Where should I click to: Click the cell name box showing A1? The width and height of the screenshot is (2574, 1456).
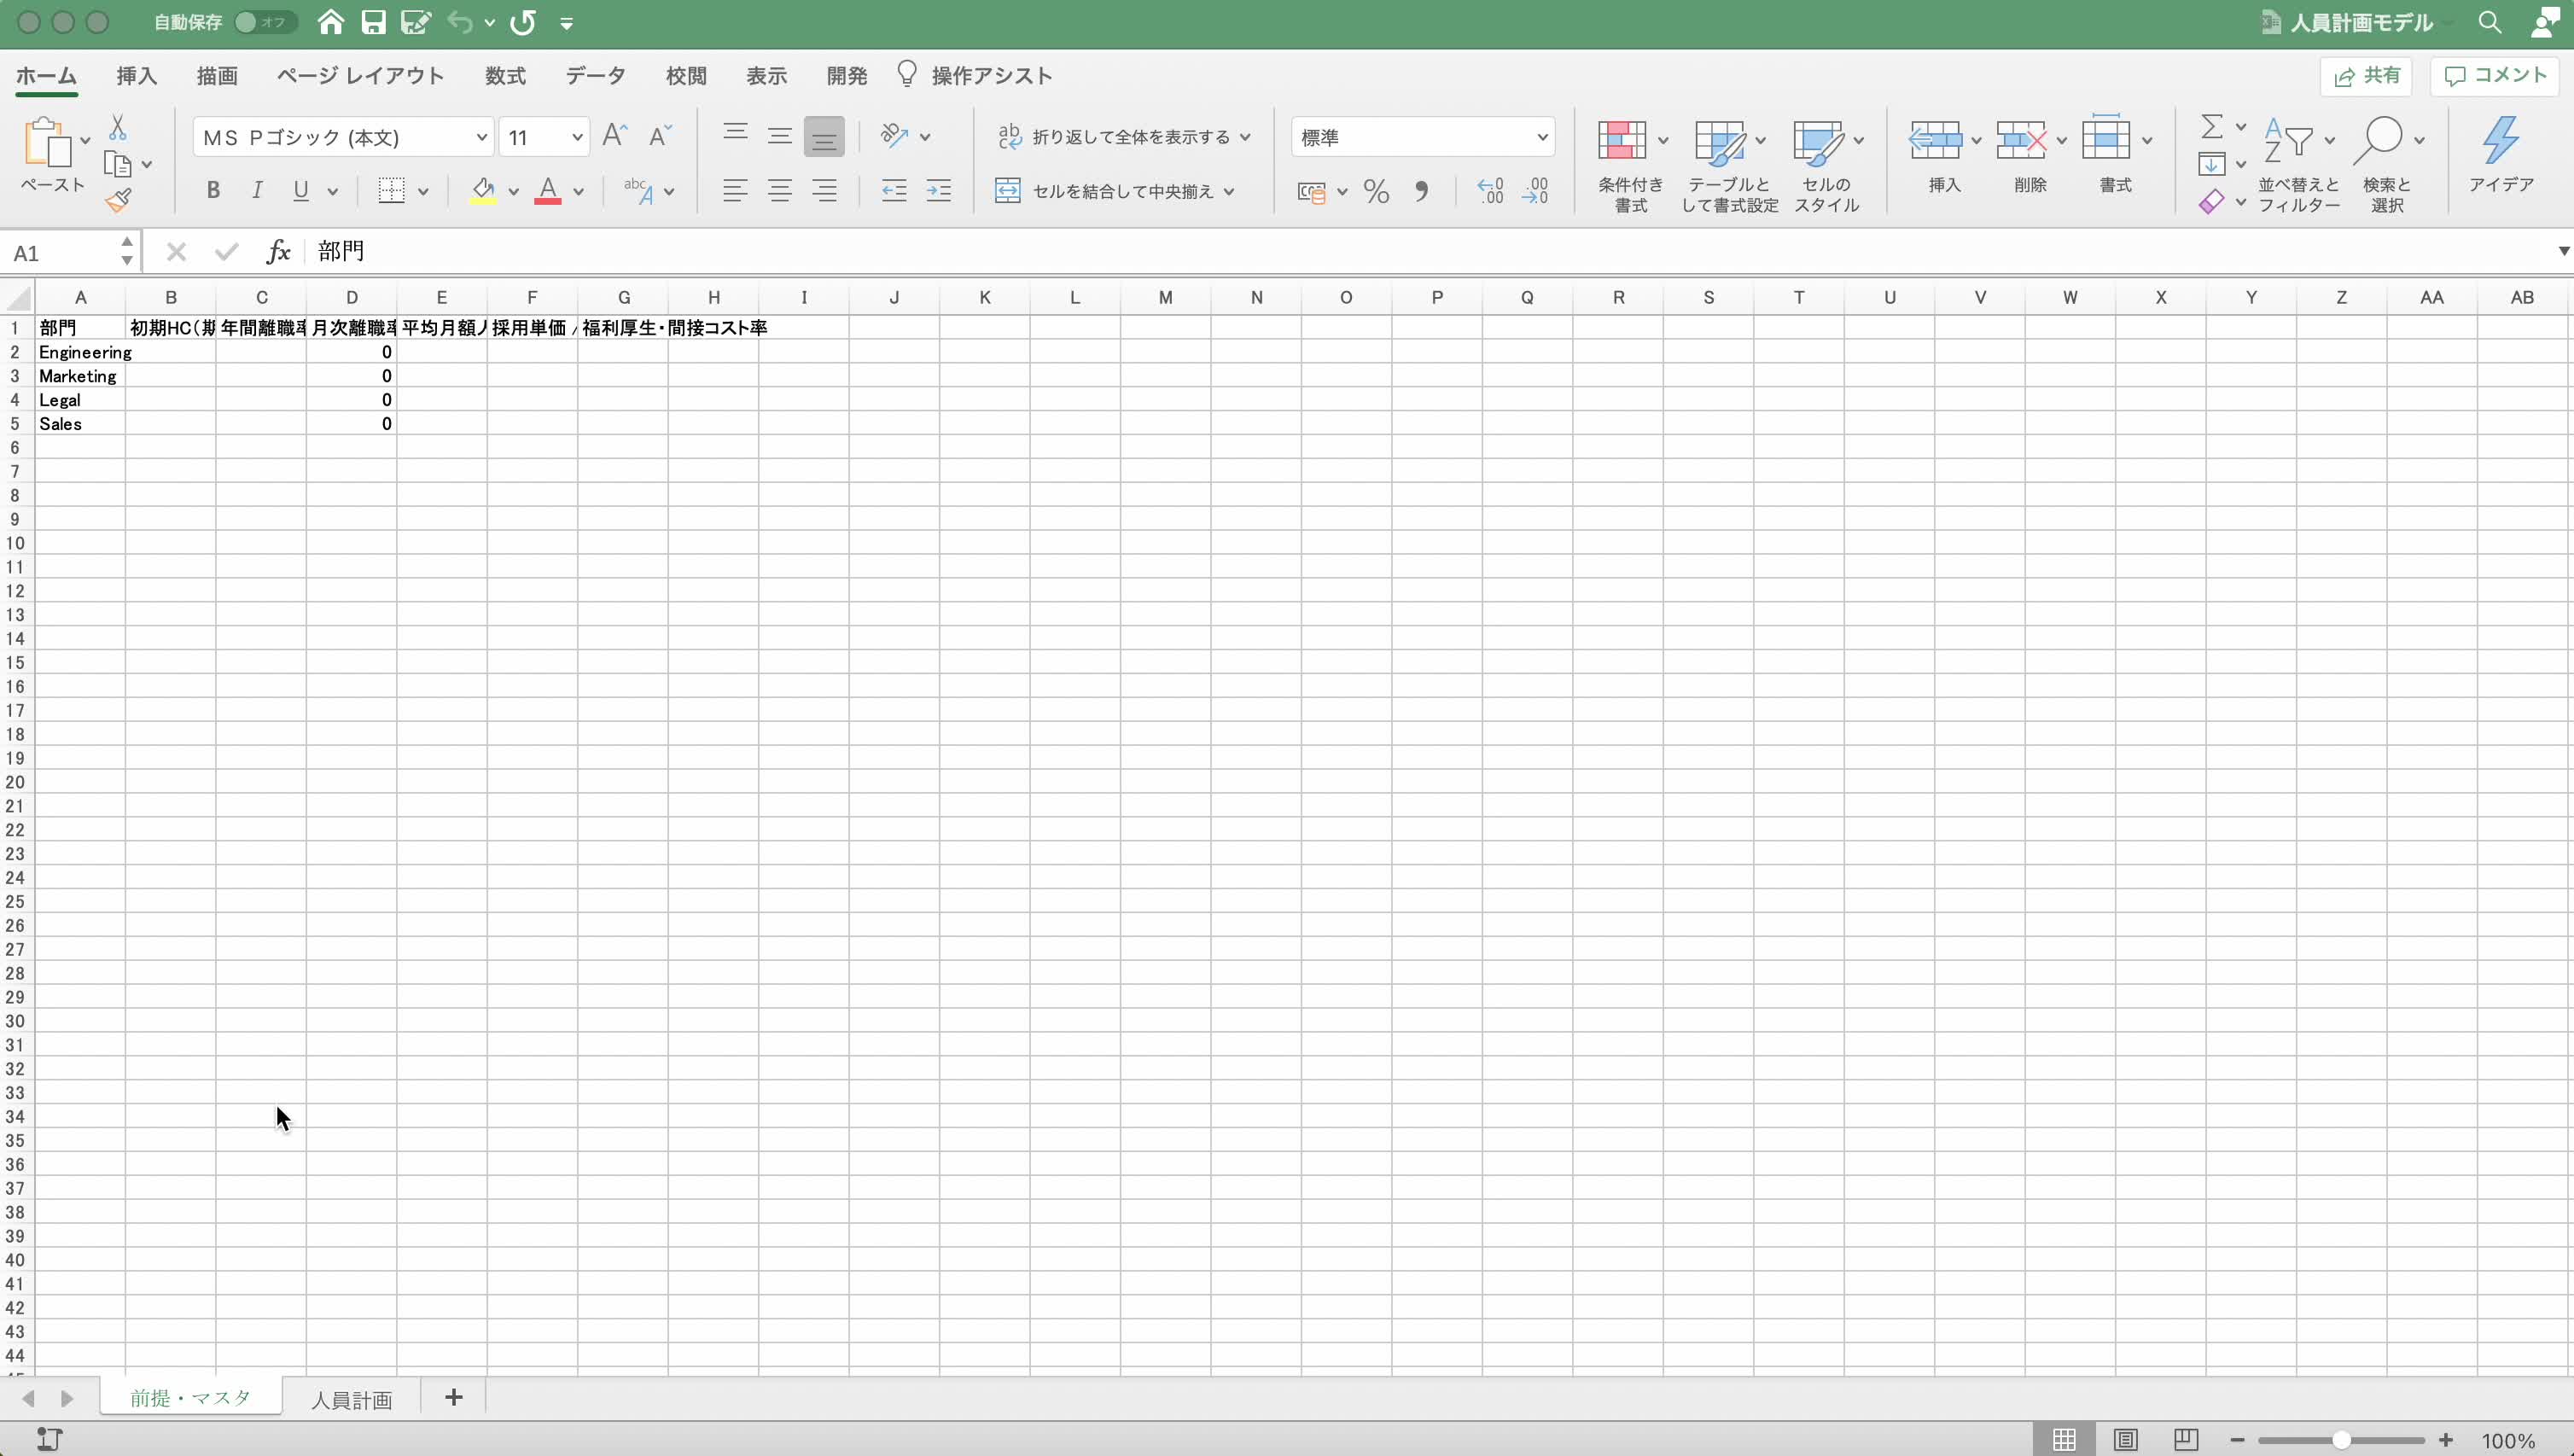(55, 252)
